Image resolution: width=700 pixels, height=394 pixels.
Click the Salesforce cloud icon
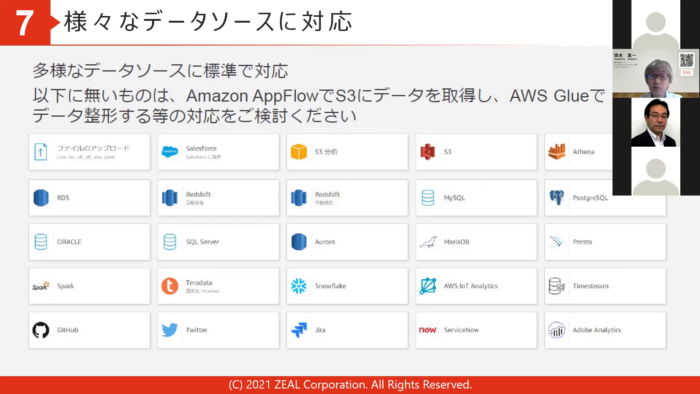[x=170, y=152]
